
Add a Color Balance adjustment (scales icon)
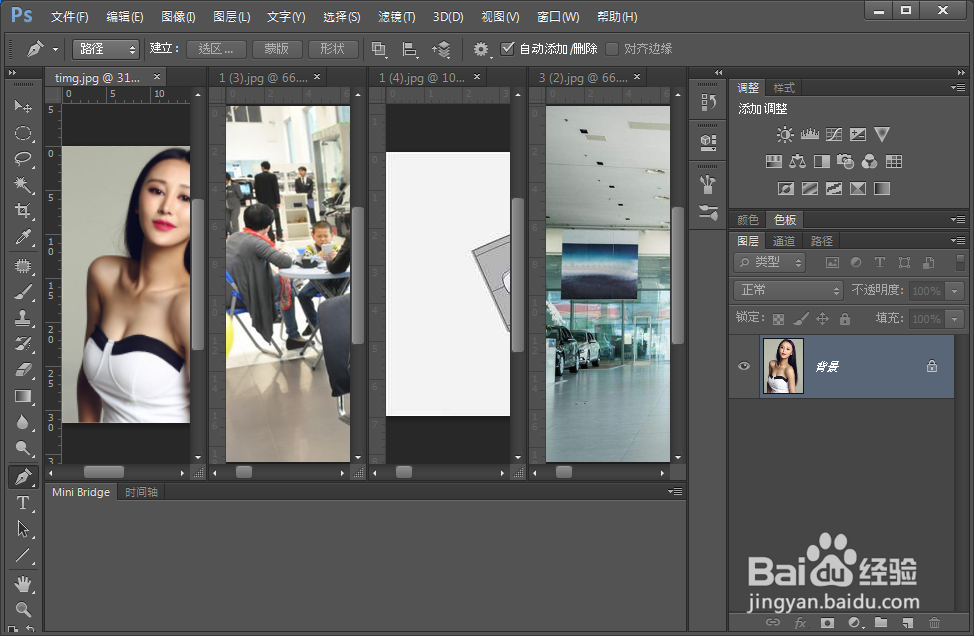798,161
